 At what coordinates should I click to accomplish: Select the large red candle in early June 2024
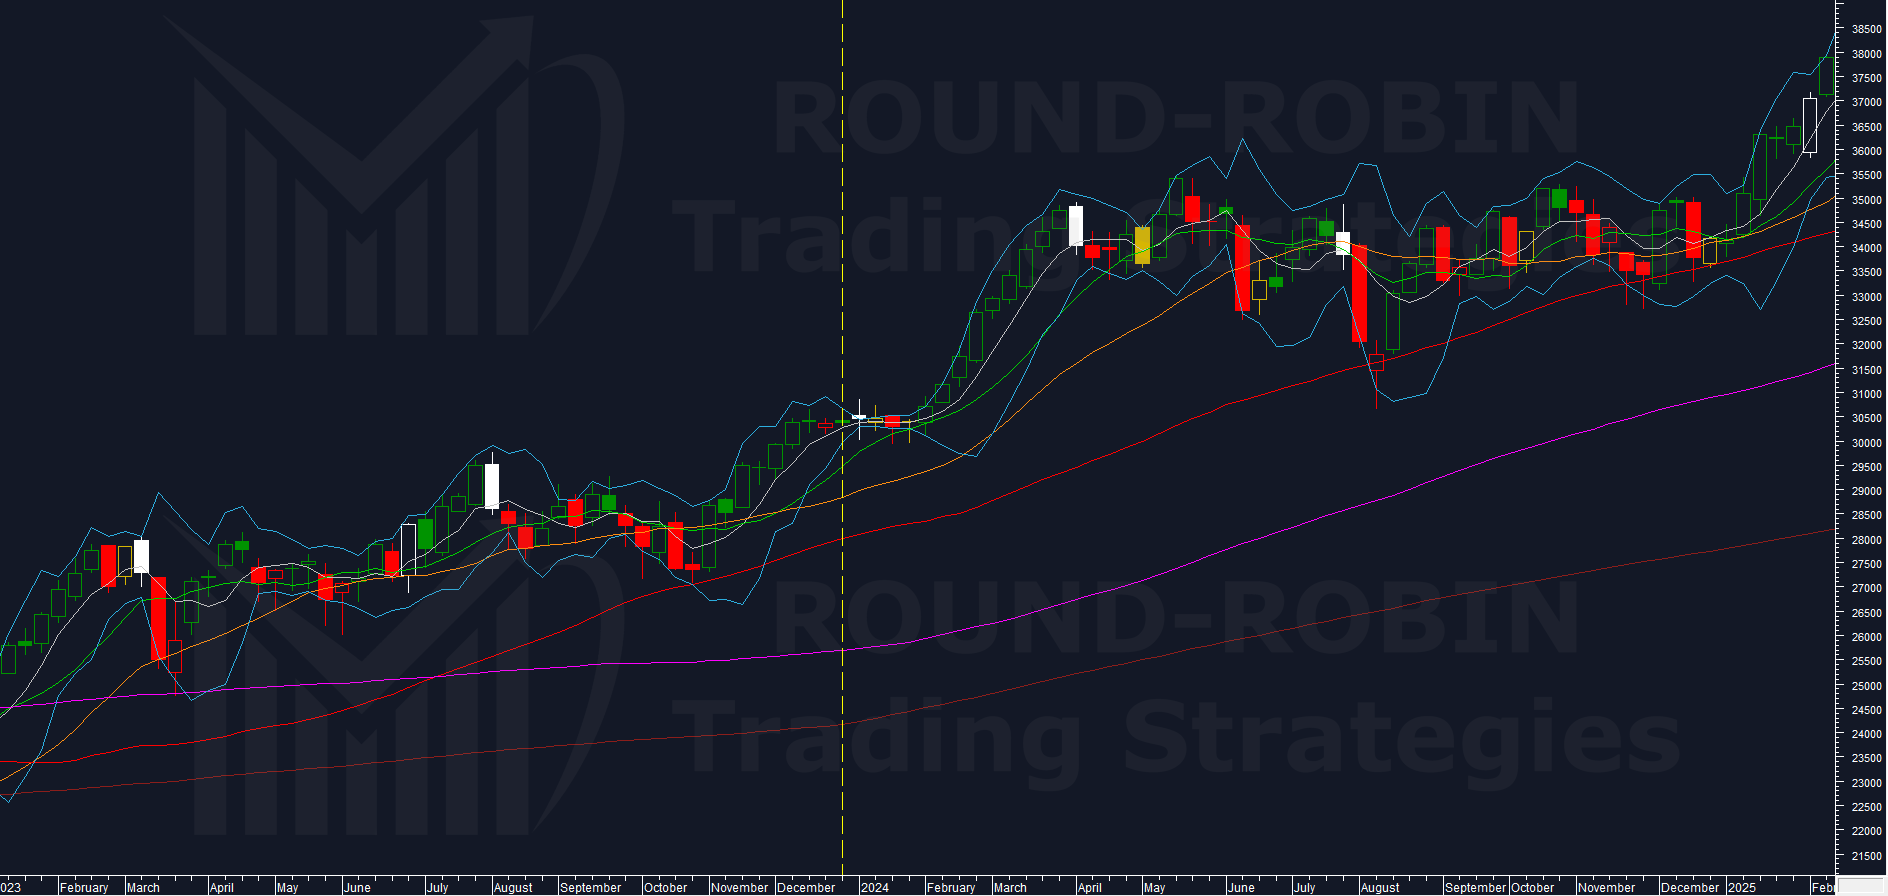tap(1242, 268)
